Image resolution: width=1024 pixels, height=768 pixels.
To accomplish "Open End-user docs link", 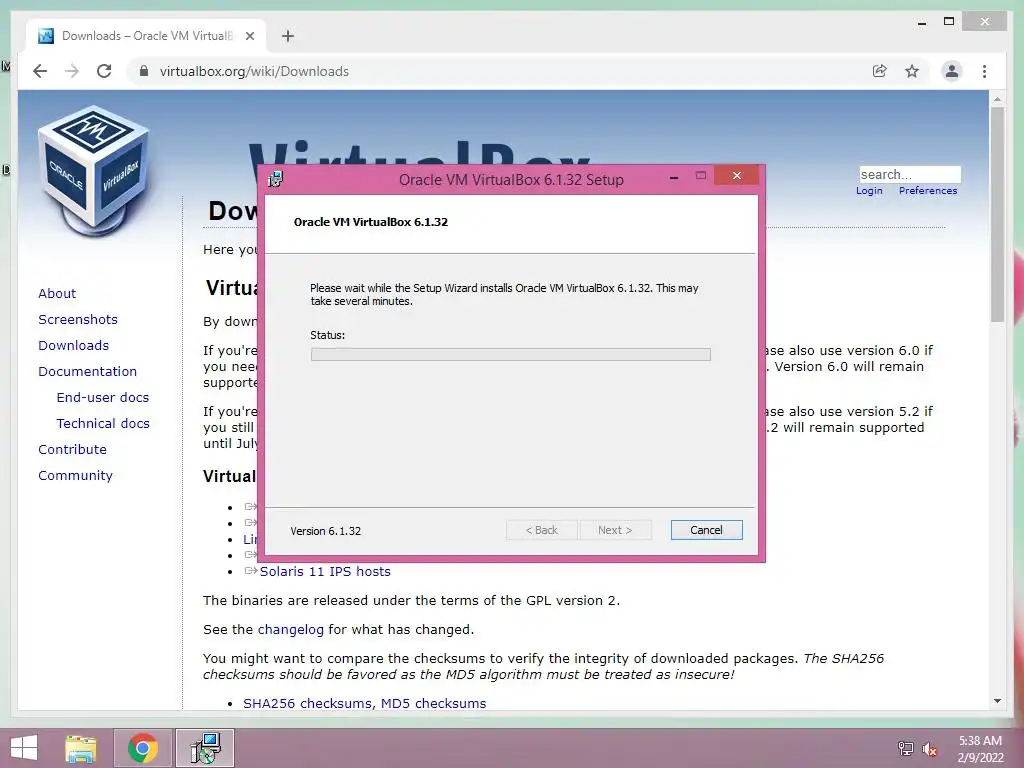I will tap(103, 398).
